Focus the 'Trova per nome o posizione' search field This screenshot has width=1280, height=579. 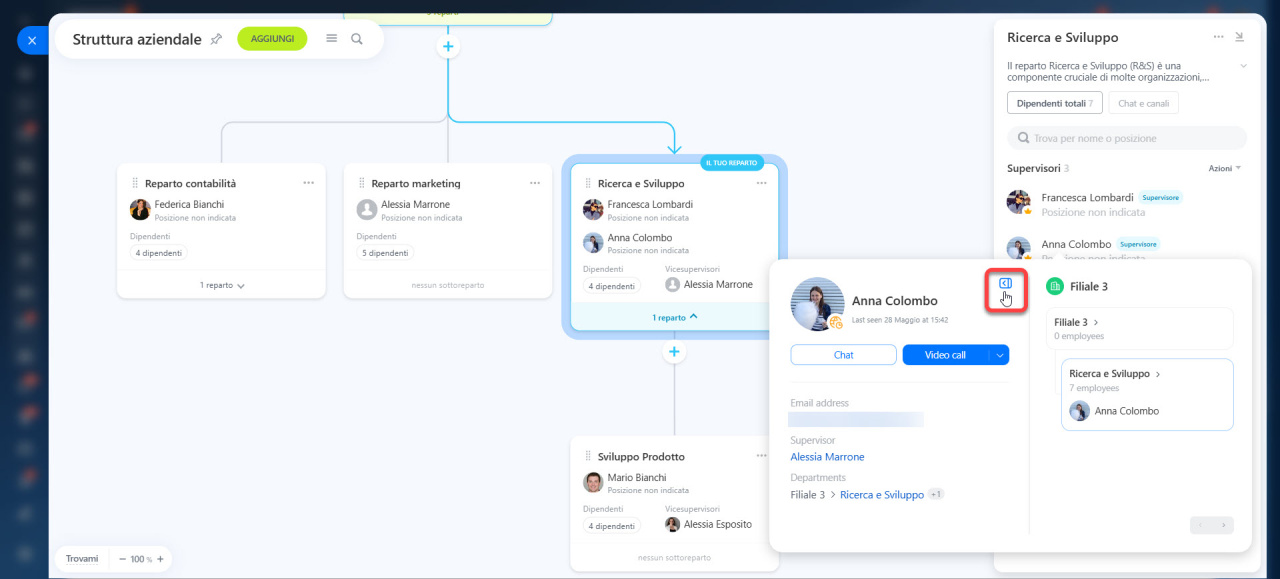point(1127,138)
